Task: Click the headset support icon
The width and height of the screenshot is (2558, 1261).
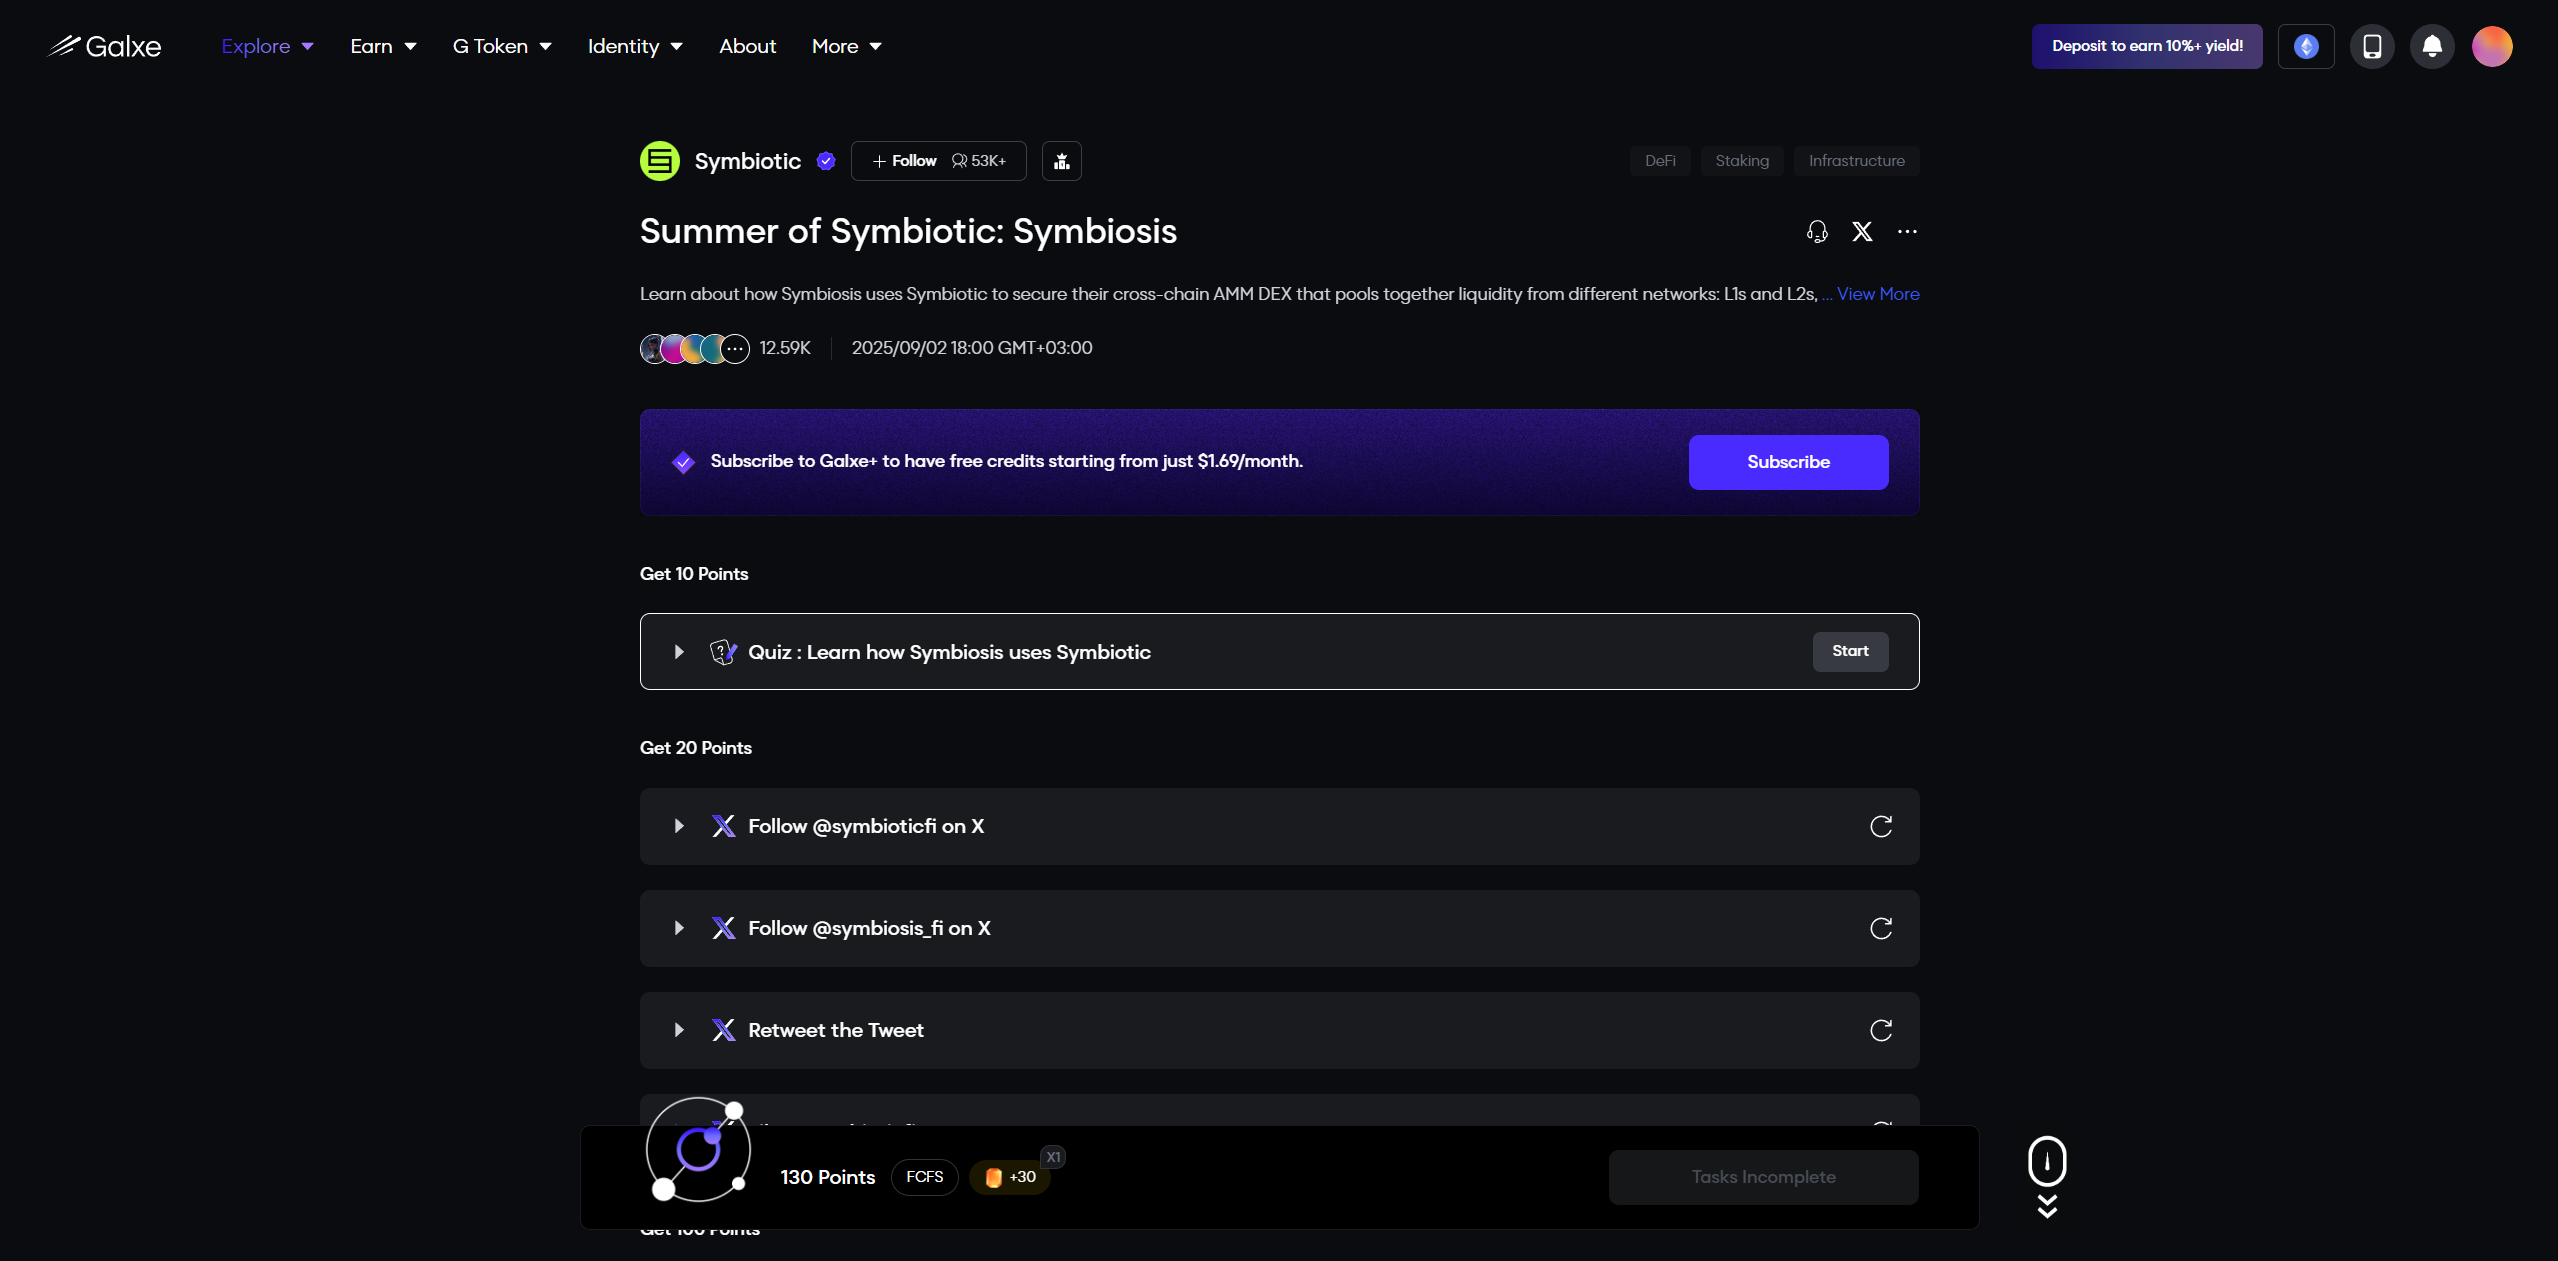Action: 1817,232
